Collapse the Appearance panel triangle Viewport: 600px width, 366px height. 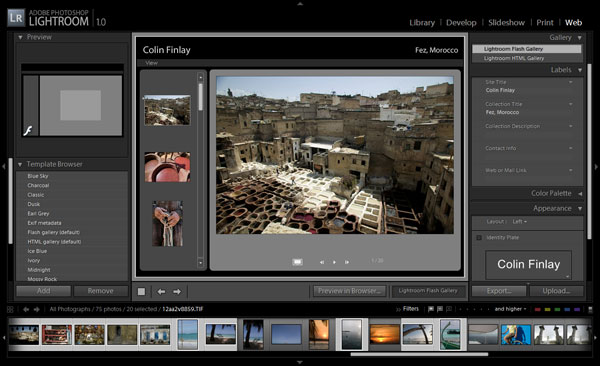click(x=580, y=209)
